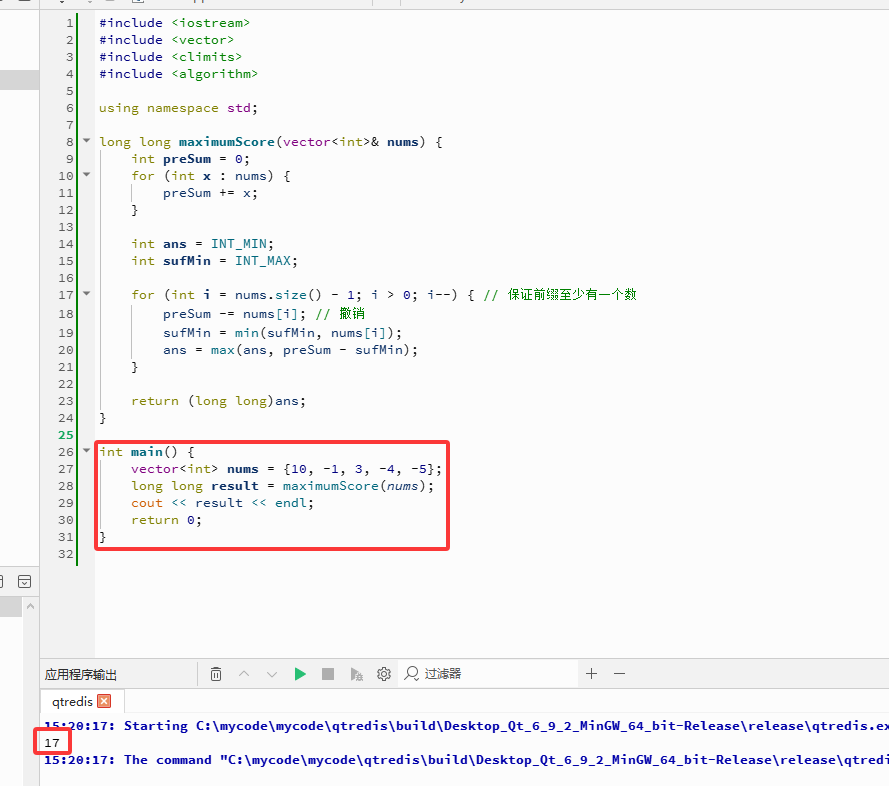The image size is (889, 786).
Task: Click the '#include <climits>' line
Action: point(170,57)
